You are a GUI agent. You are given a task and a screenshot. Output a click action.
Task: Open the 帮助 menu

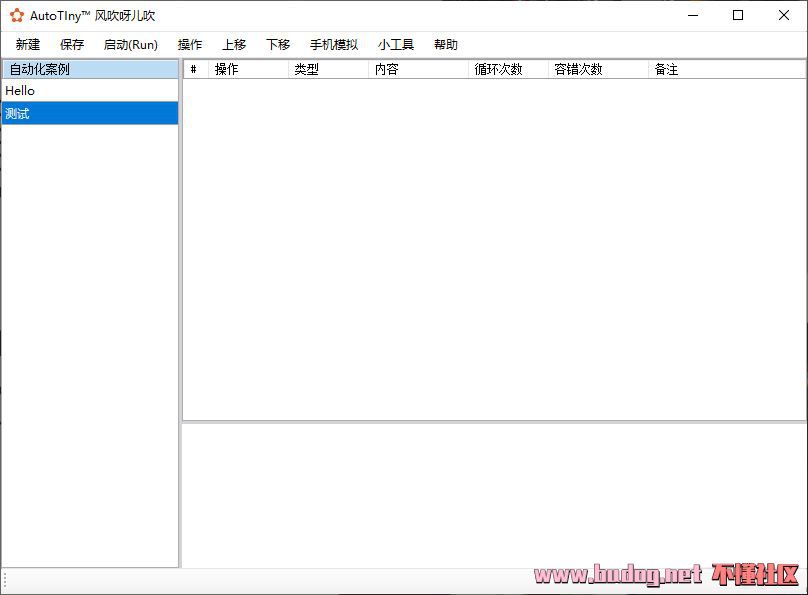point(446,45)
